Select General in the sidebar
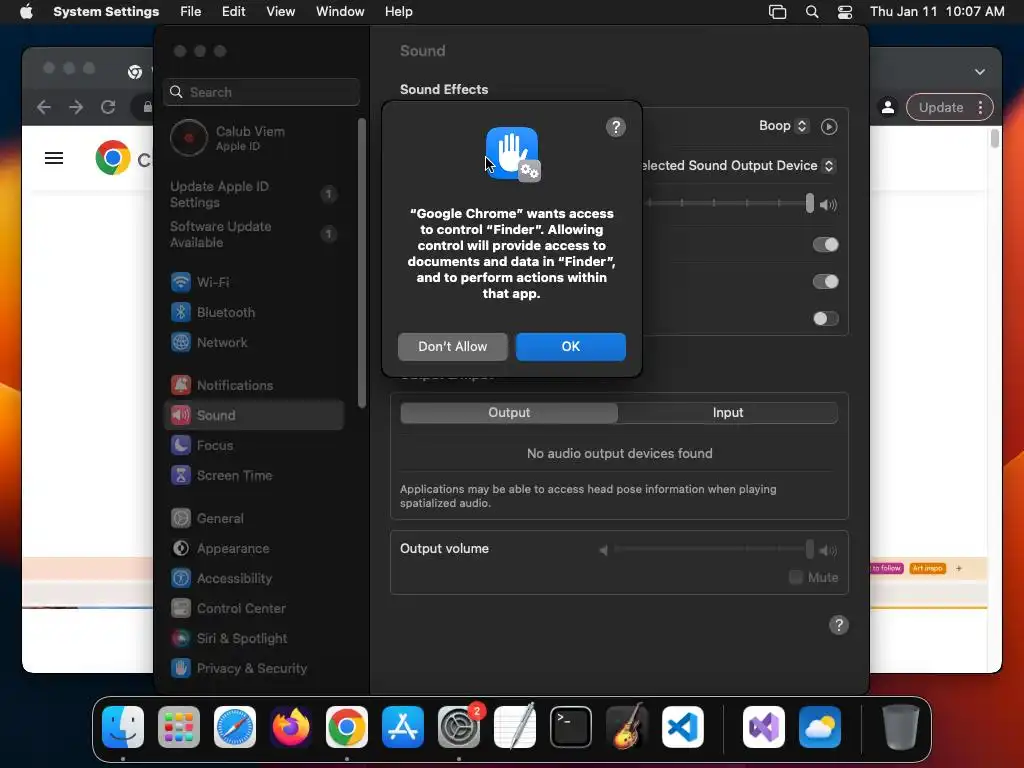The width and height of the screenshot is (1024, 768). [x=255, y=519]
